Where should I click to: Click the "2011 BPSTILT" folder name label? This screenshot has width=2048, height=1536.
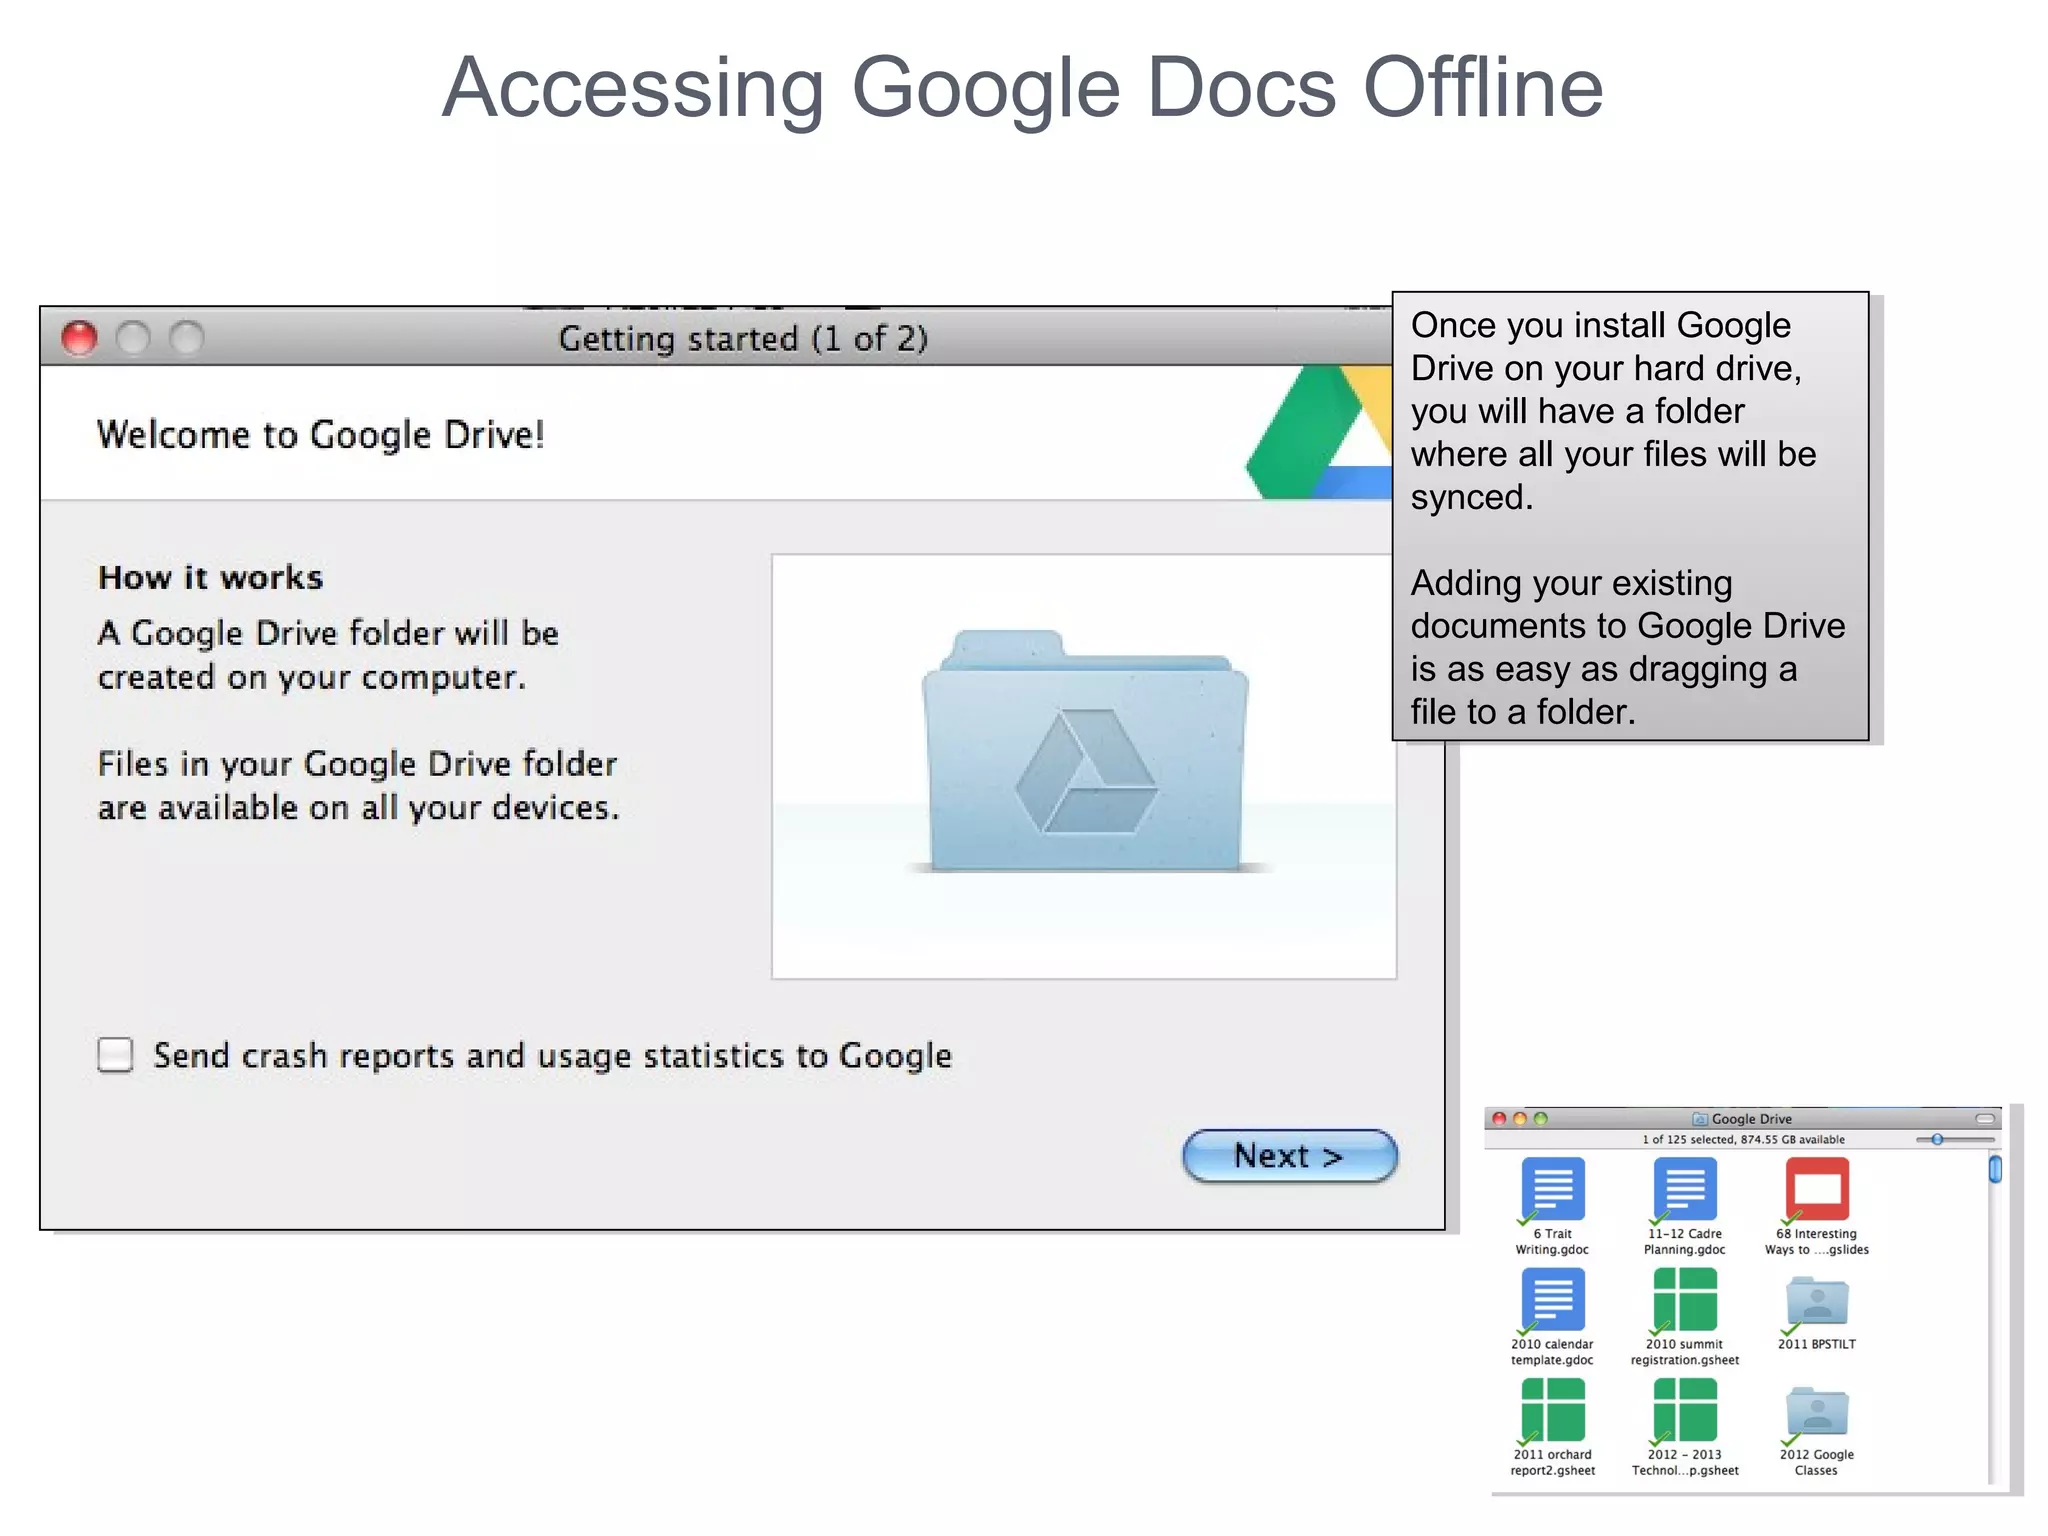point(1816,1345)
